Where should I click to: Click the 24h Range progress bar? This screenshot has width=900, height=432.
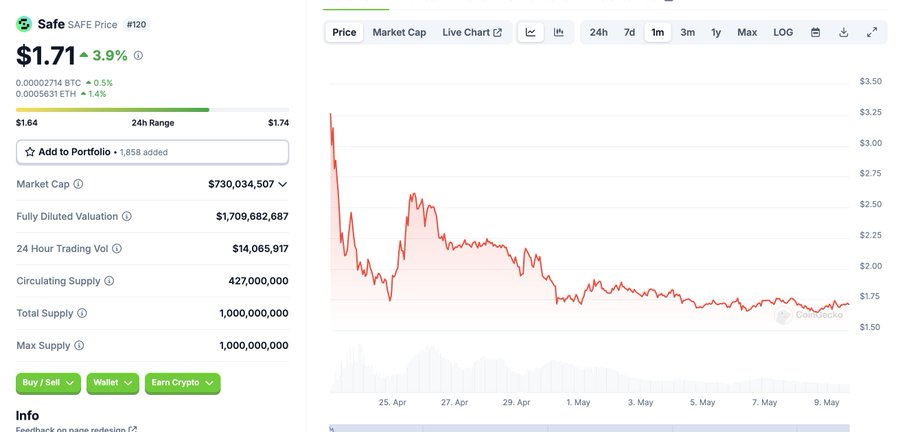[152, 110]
